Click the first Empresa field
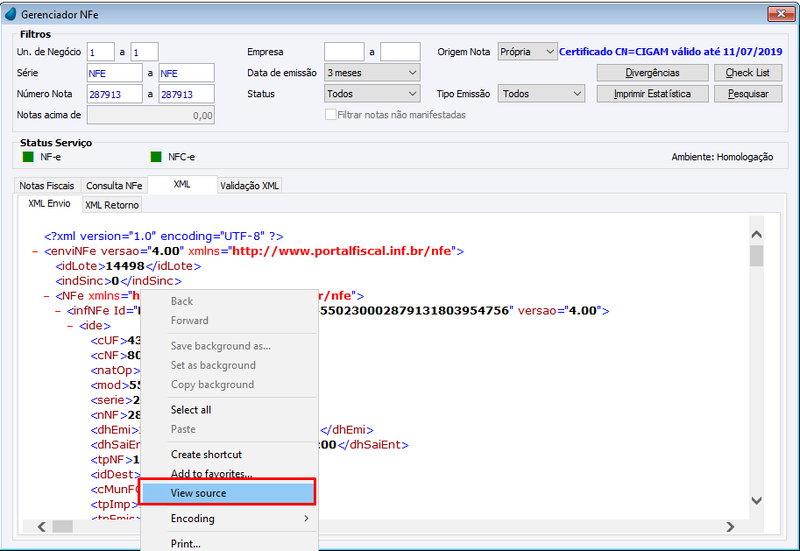 click(x=344, y=52)
